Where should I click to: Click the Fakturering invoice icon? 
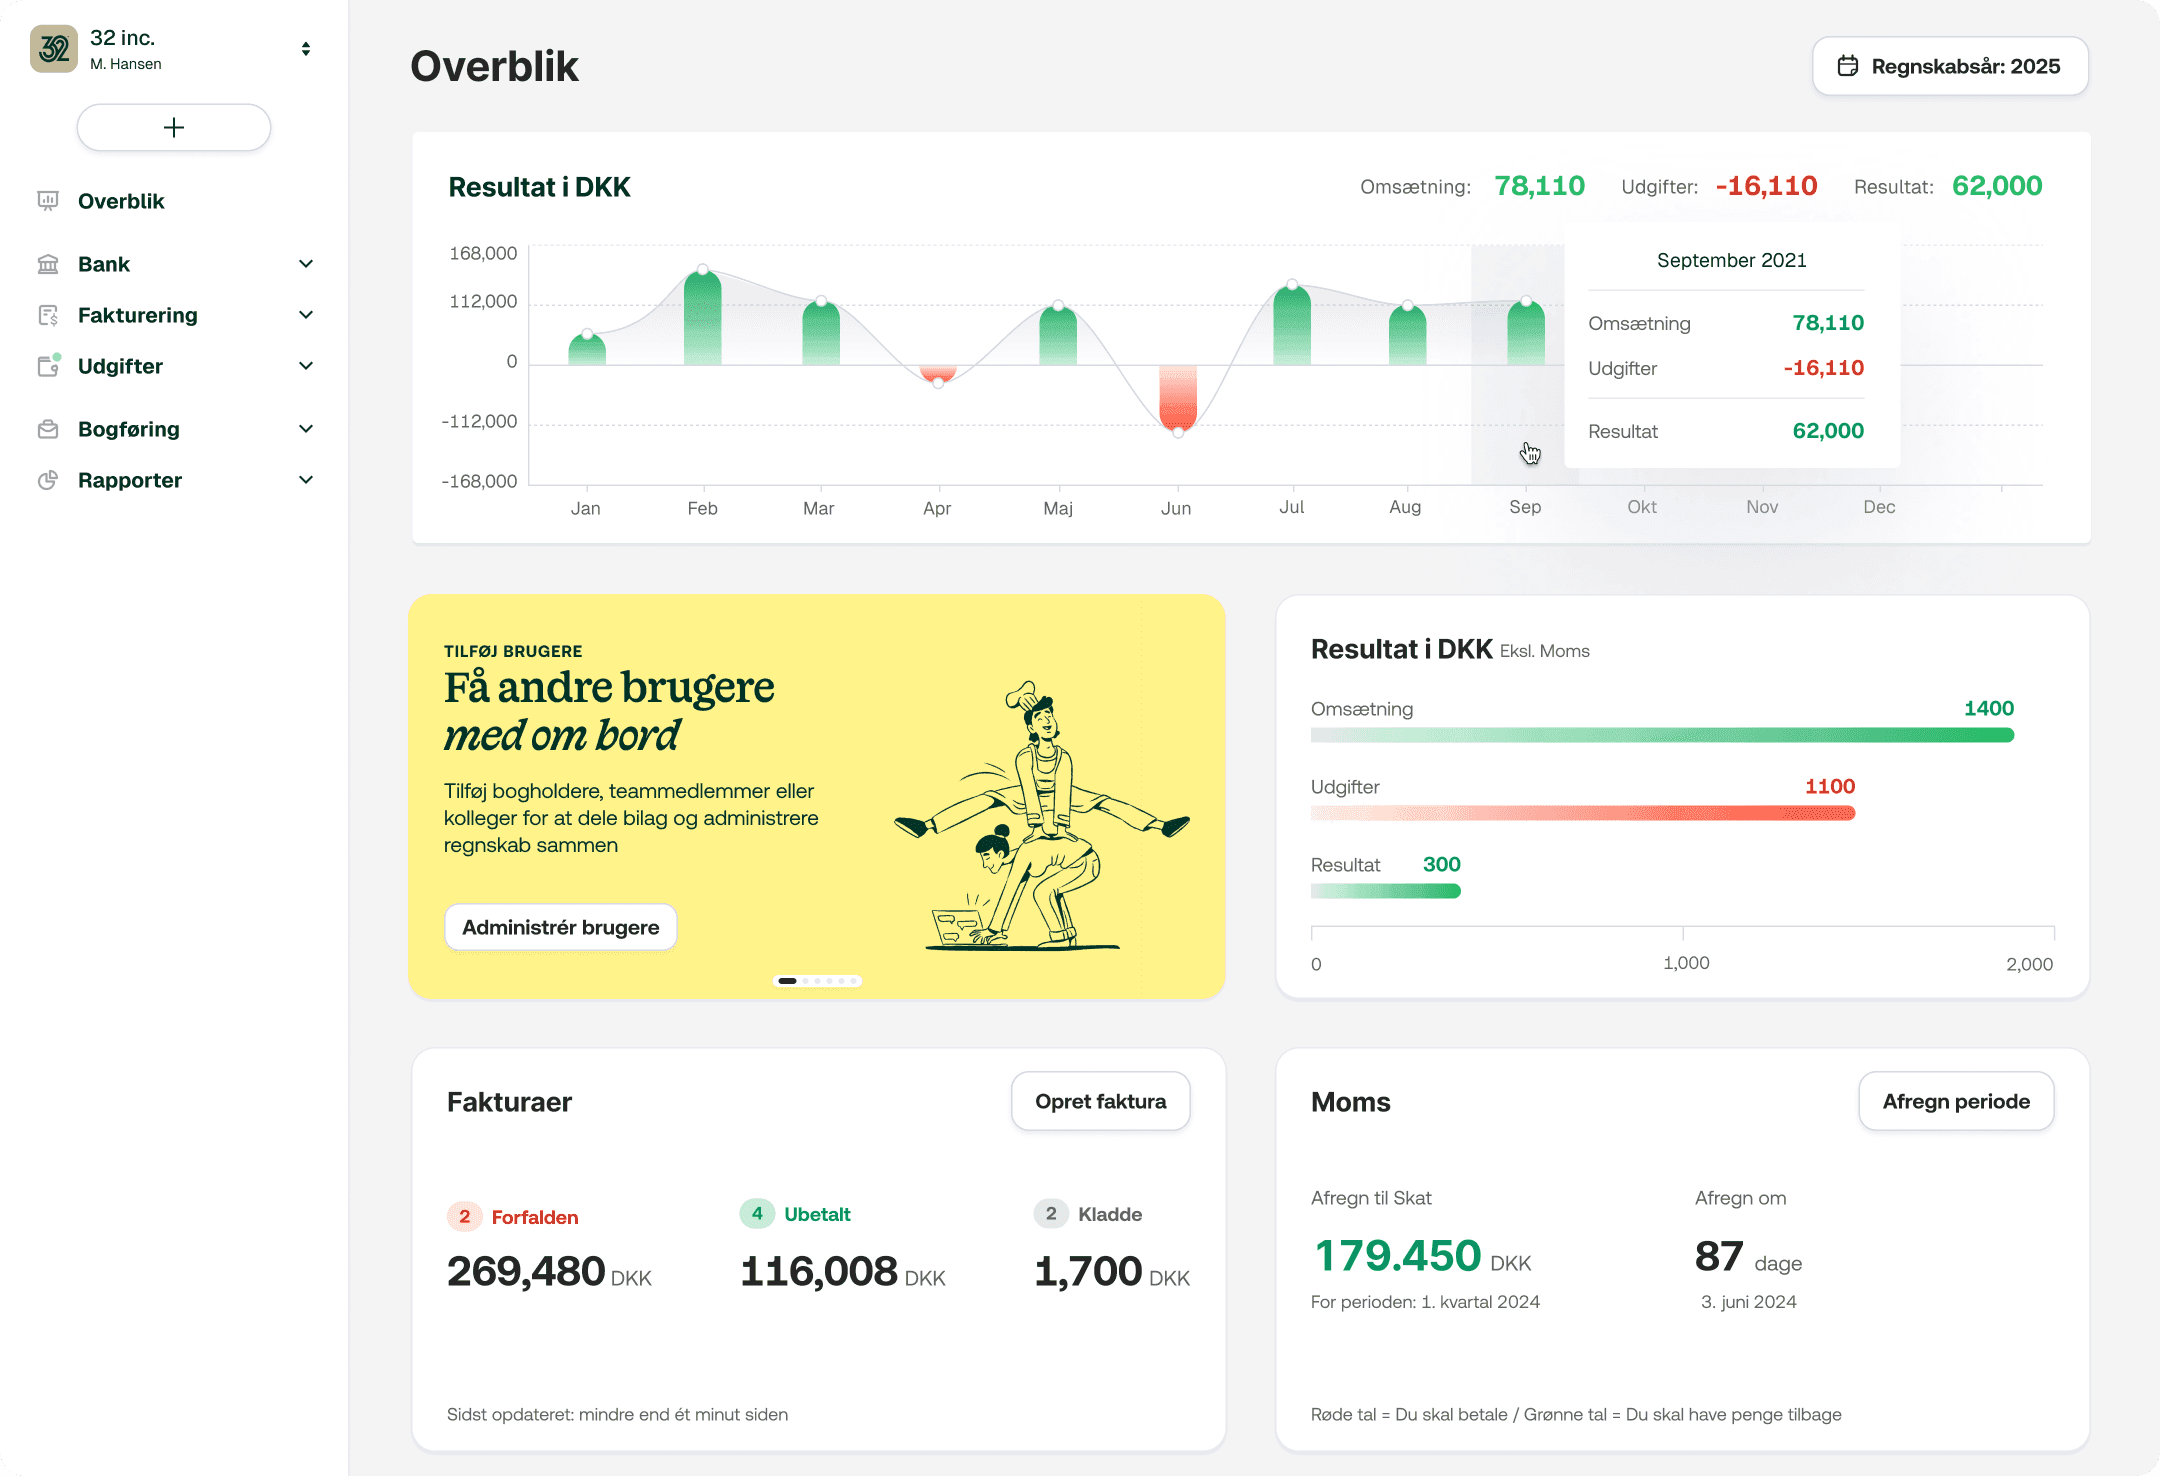coord(48,315)
